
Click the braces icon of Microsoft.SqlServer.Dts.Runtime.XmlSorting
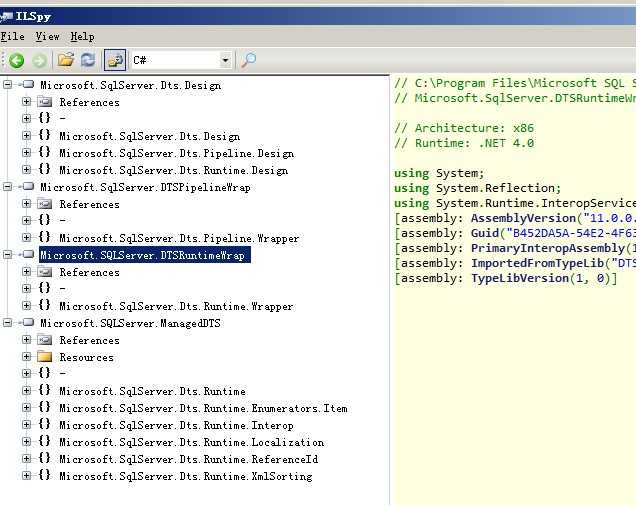coord(45,475)
